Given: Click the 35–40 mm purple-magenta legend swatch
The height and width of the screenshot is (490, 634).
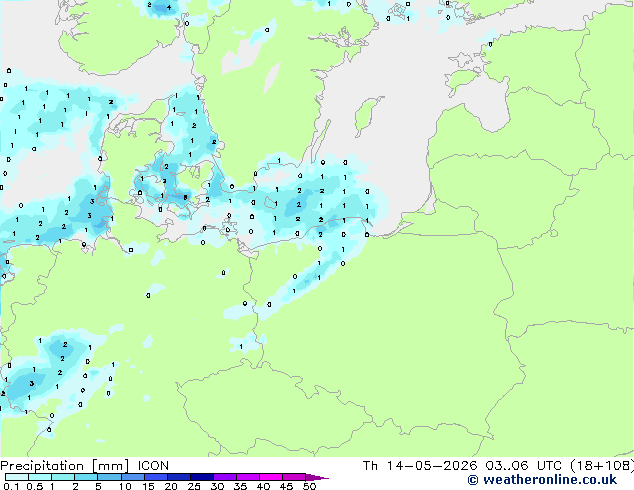Looking at the screenshot, I should 248,477.
